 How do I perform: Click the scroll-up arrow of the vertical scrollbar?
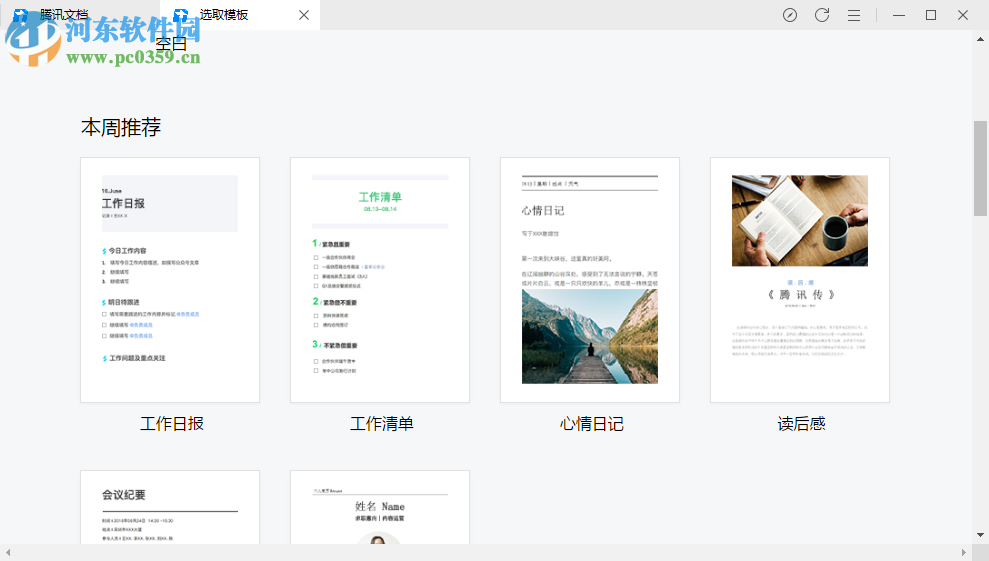pyautogui.click(x=980, y=39)
